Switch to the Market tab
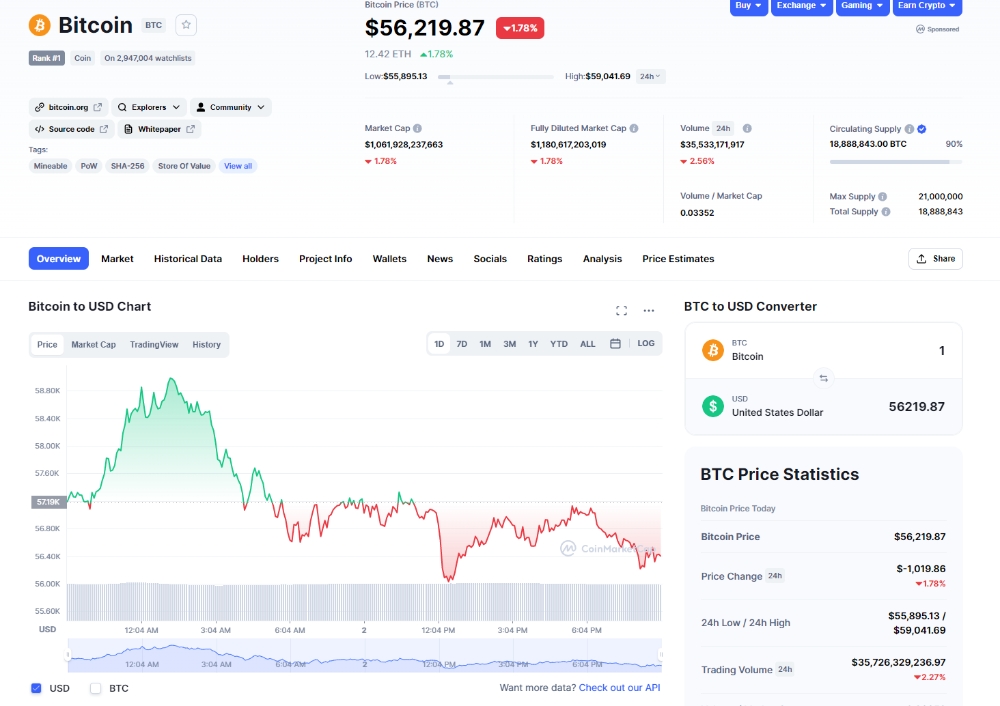This screenshot has height=706, width=1000. [117, 258]
